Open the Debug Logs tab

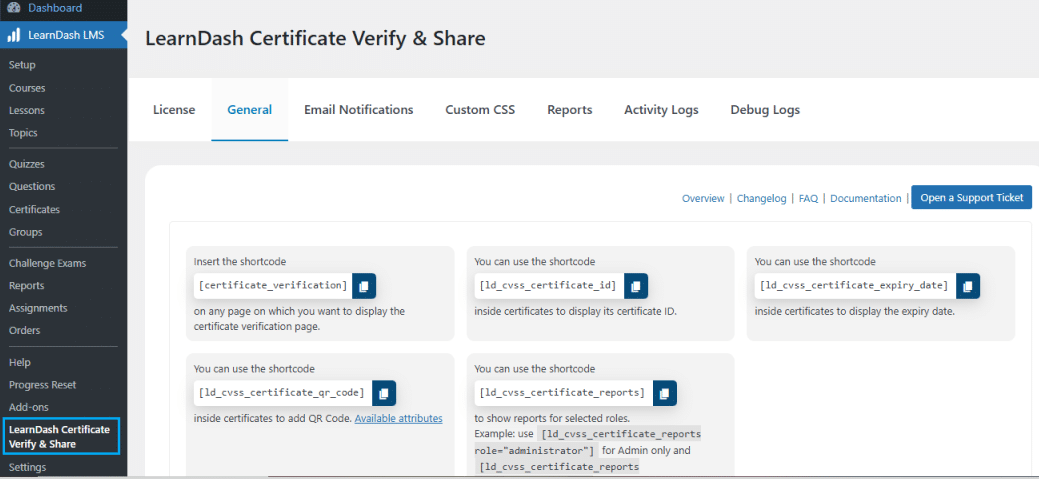point(765,110)
